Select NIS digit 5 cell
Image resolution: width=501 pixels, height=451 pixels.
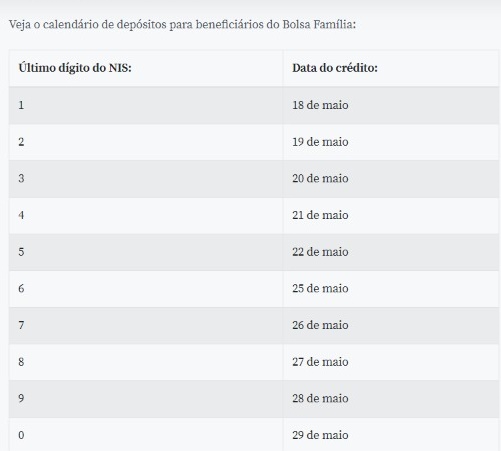(x=146, y=252)
